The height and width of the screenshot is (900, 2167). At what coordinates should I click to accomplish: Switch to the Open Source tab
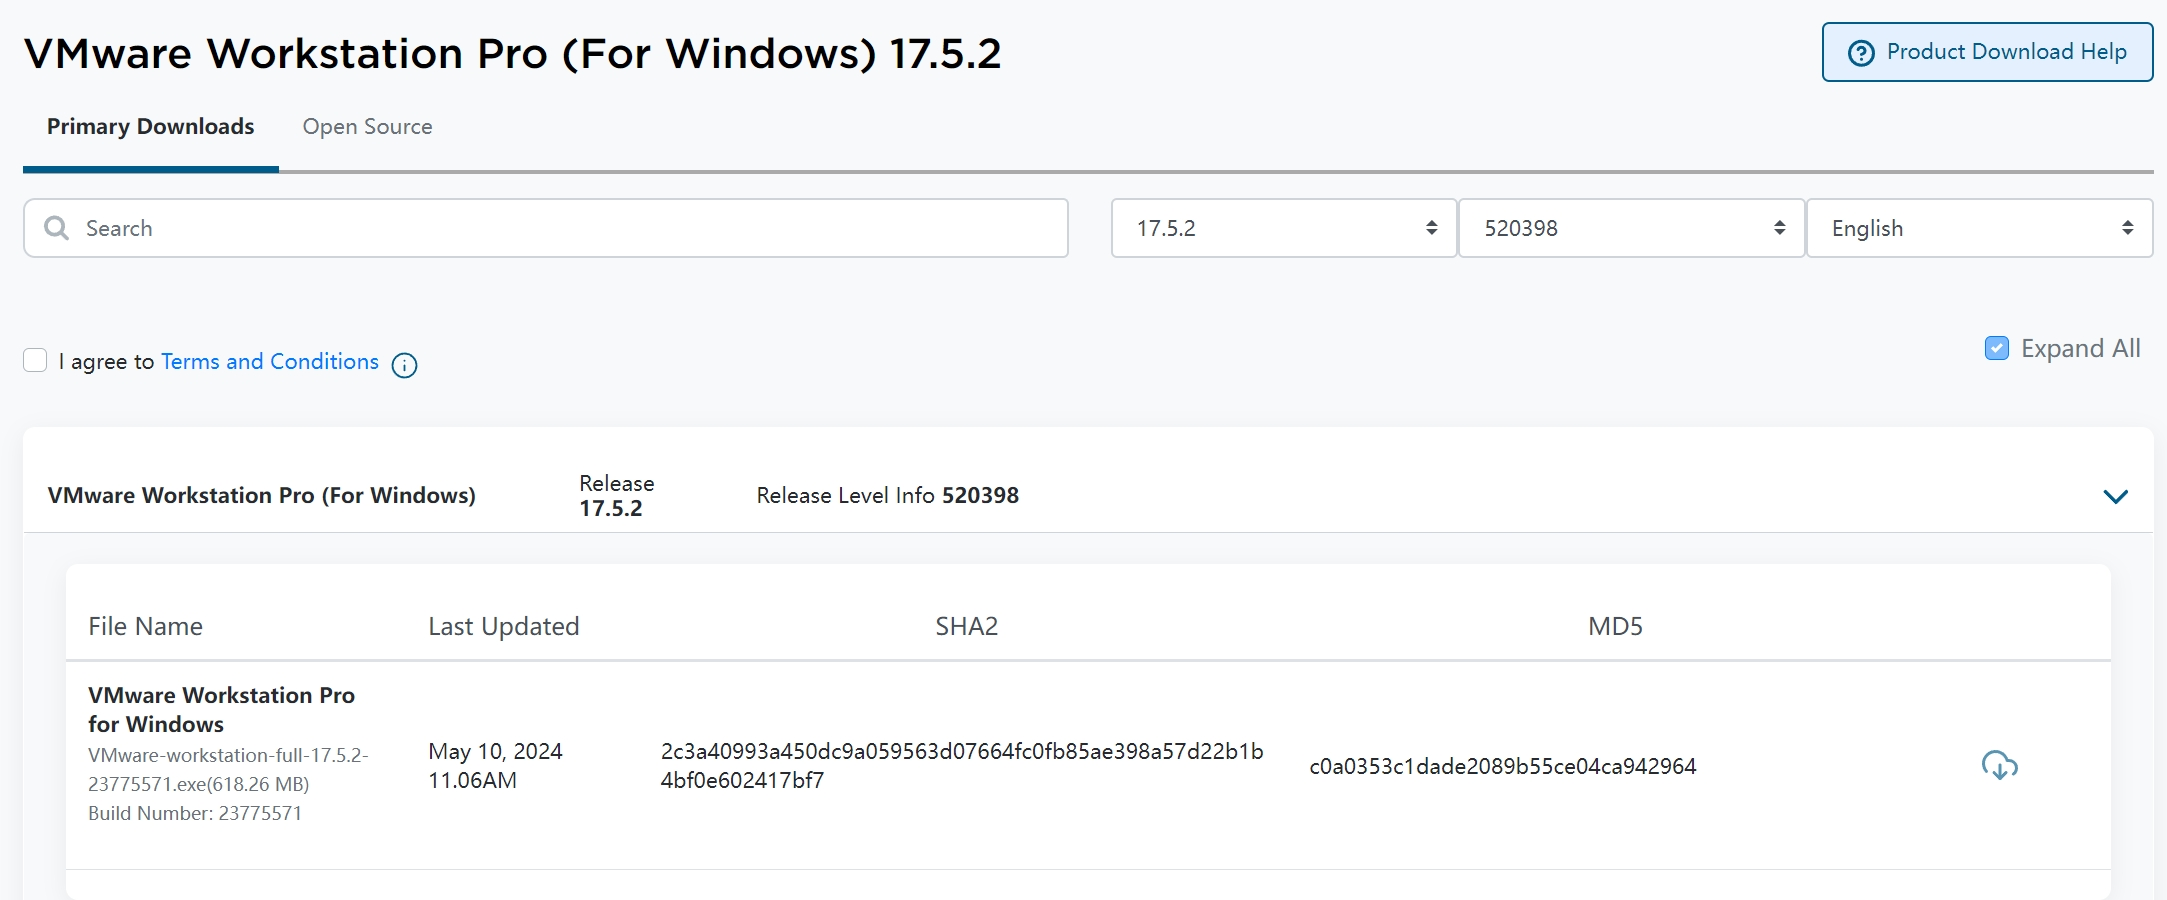(x=367, y=127)
